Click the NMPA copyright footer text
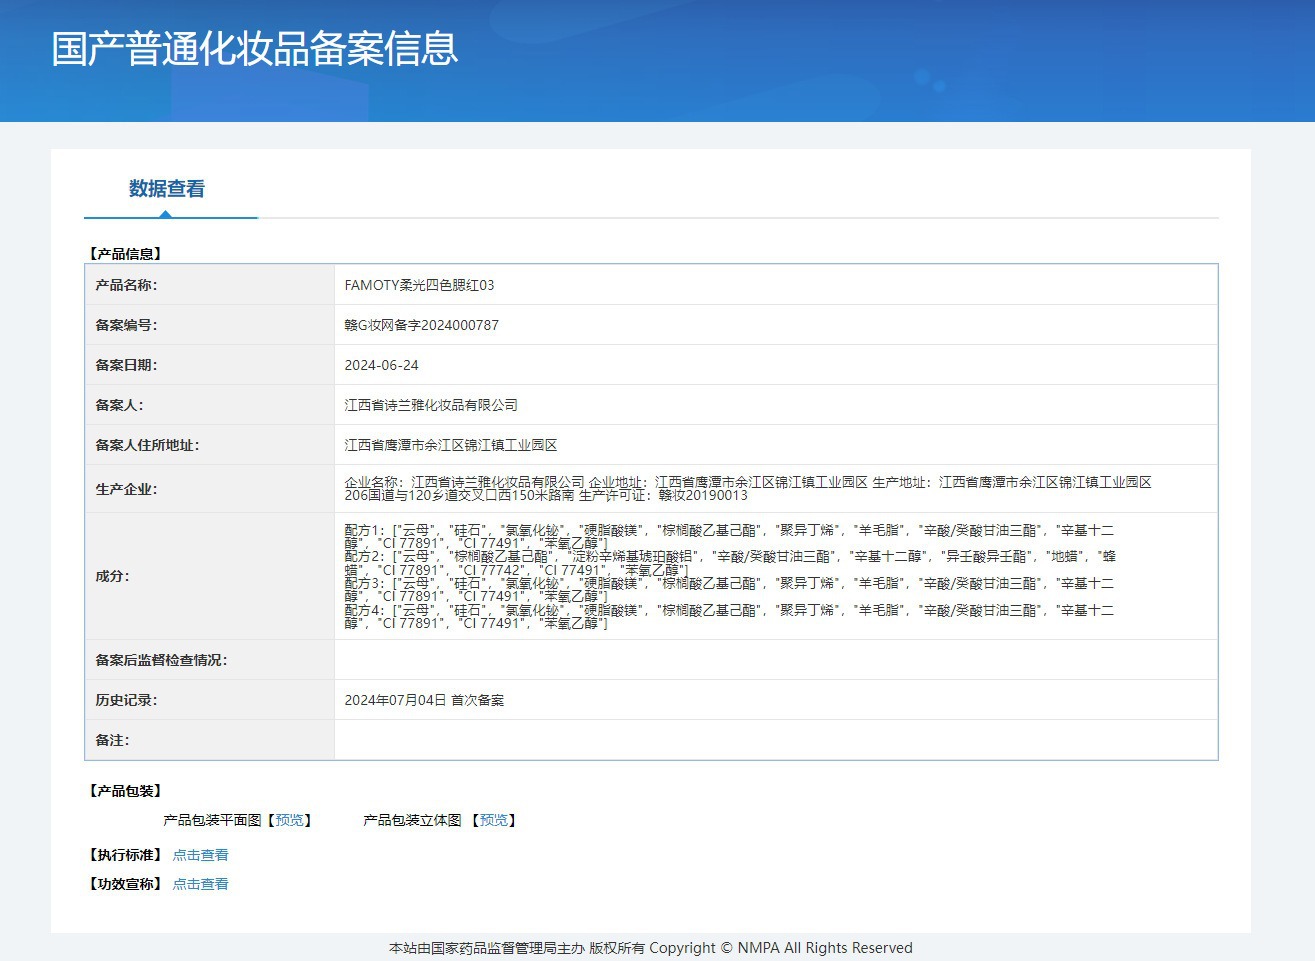The image size is (1315, 961). pos(651,948)
